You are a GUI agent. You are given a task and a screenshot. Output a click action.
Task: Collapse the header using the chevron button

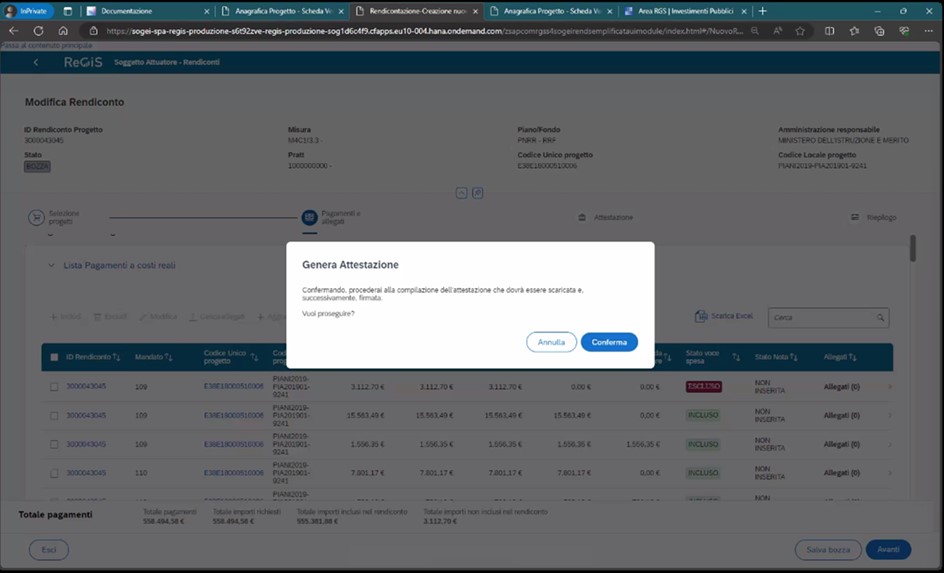pyautogui.click(x=461, y=192)
